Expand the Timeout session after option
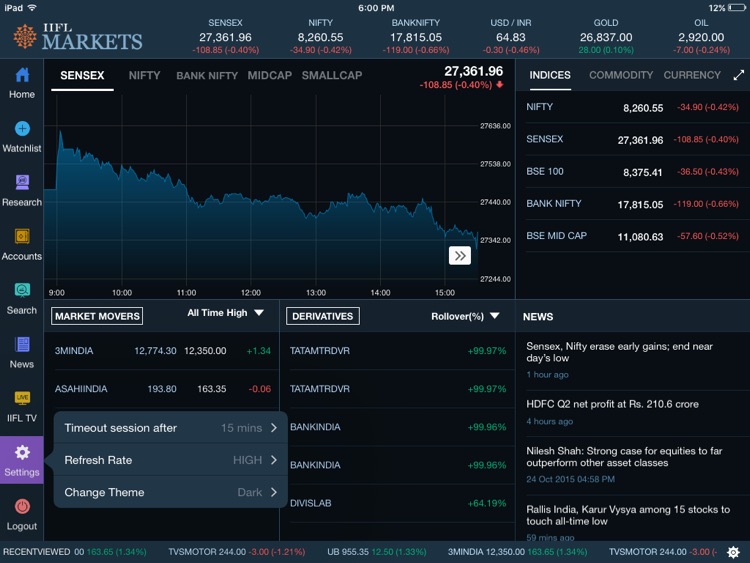The width and height of the screenshot is (750, 563). (x=170, y=428)
